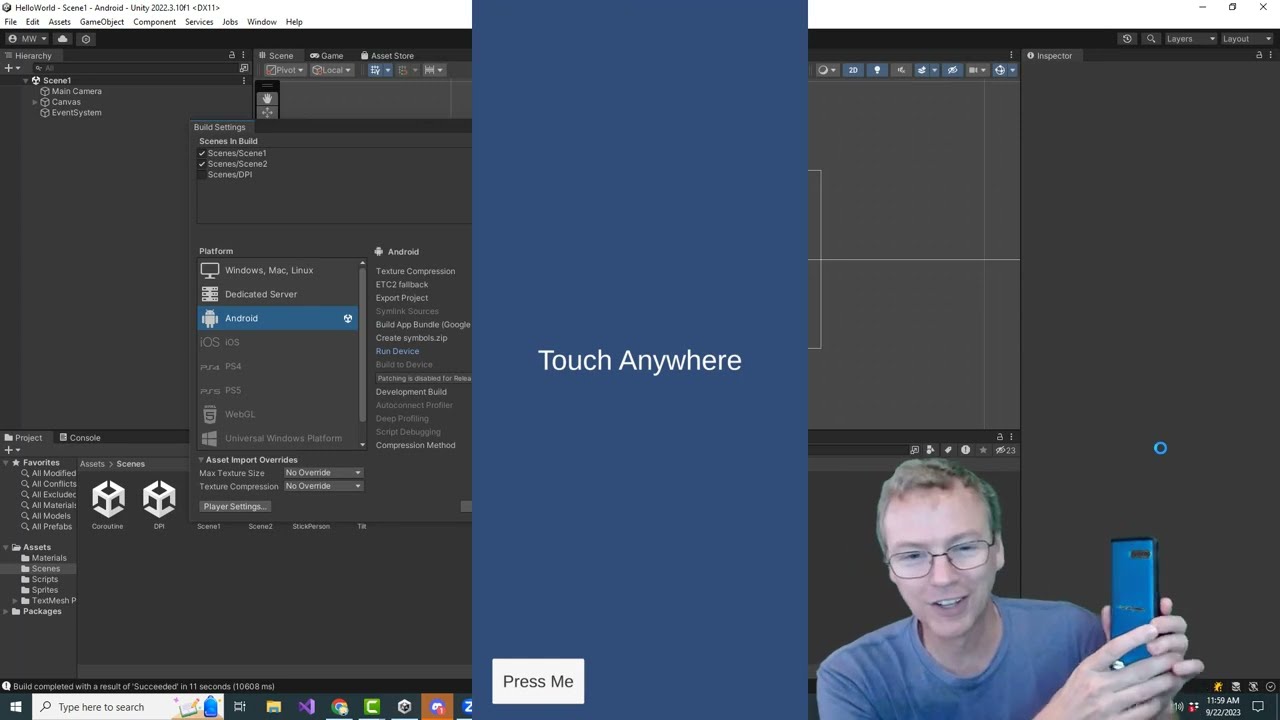
Task: Open Windows Start menu
Action: pyautogui.click(x=15, y=707)
